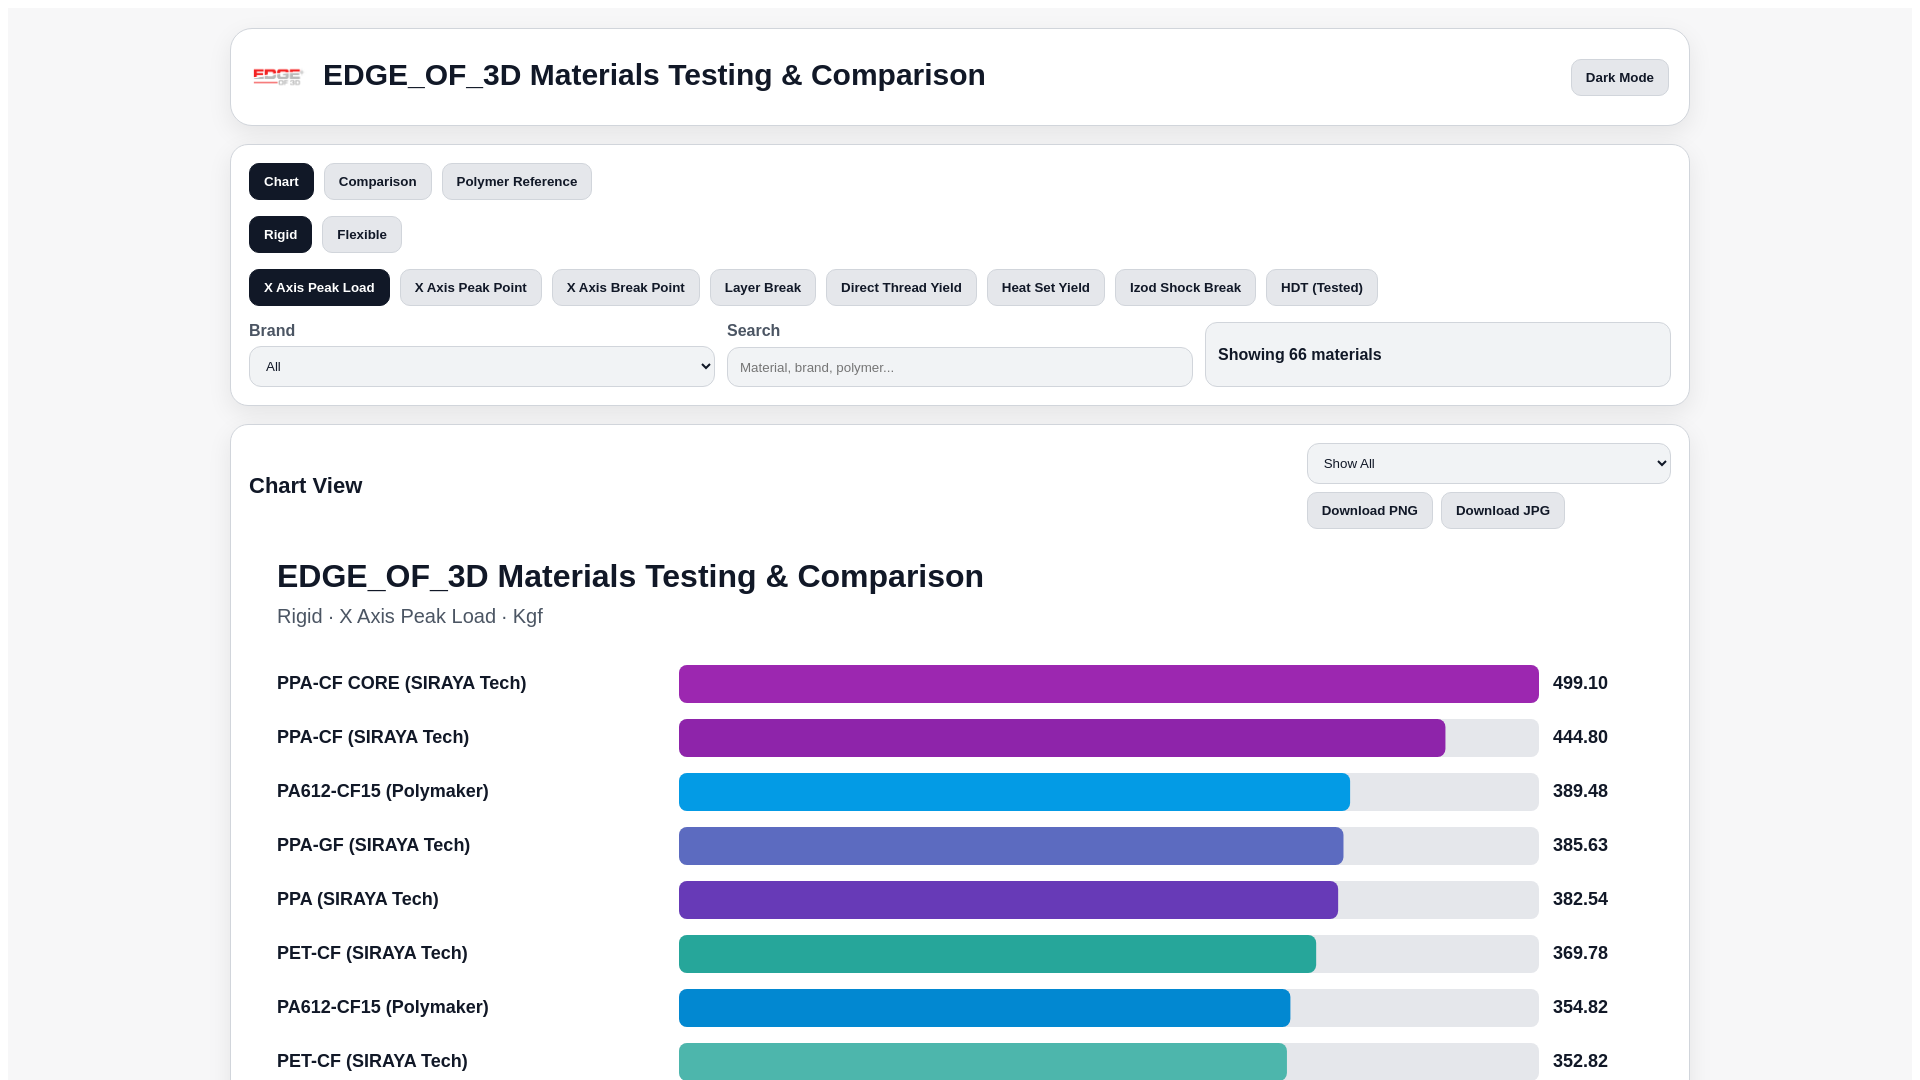Select the Direct Thread Yield metric

pyautogui.click(x=901, y=287)
